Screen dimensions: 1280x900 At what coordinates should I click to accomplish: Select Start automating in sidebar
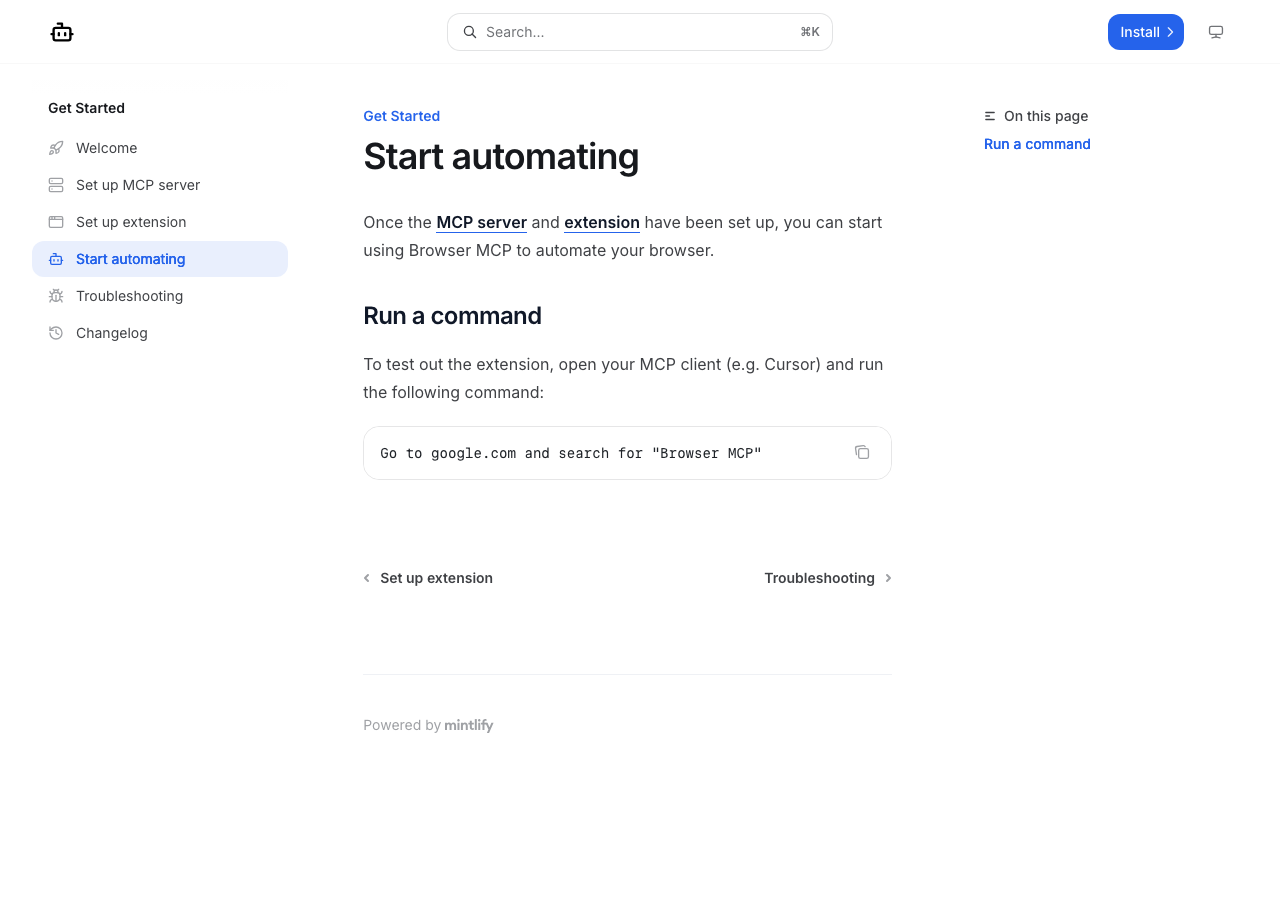click(160, 259)
